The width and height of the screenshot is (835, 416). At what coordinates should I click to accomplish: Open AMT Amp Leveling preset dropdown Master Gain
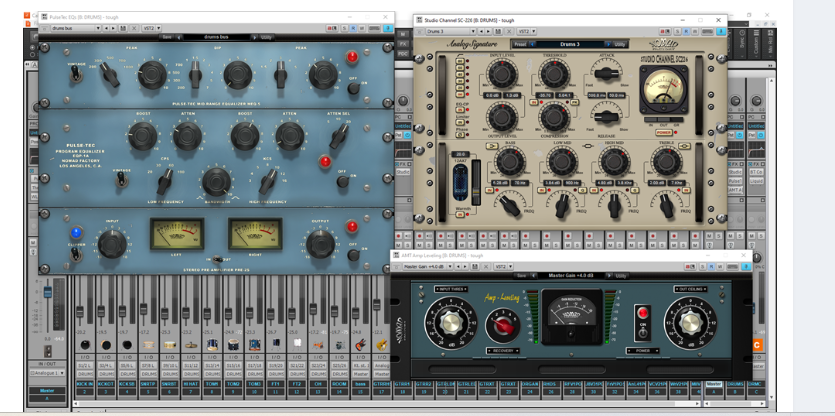428,267
